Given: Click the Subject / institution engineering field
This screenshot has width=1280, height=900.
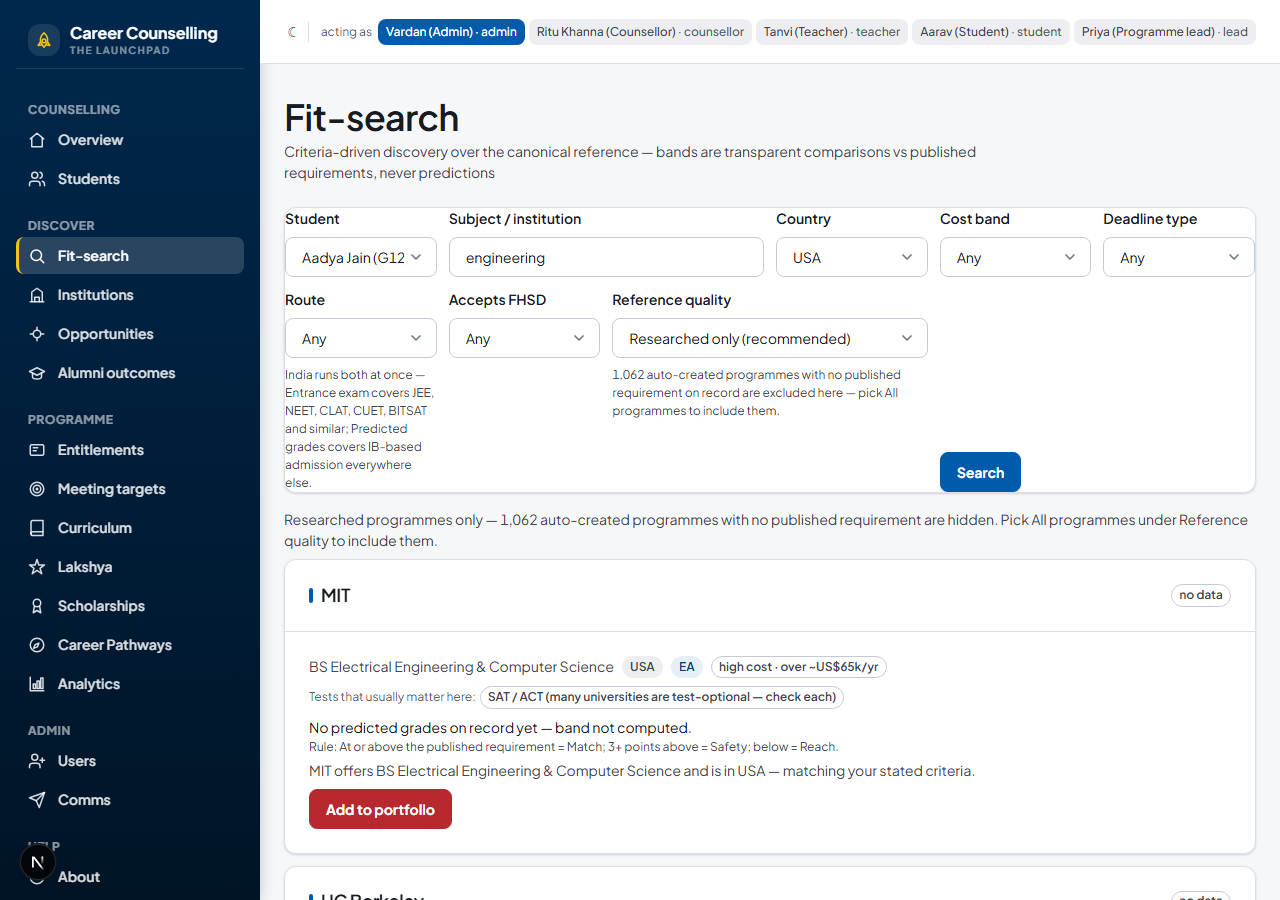Looking at the screenshot, I should (x=606, y=257).
